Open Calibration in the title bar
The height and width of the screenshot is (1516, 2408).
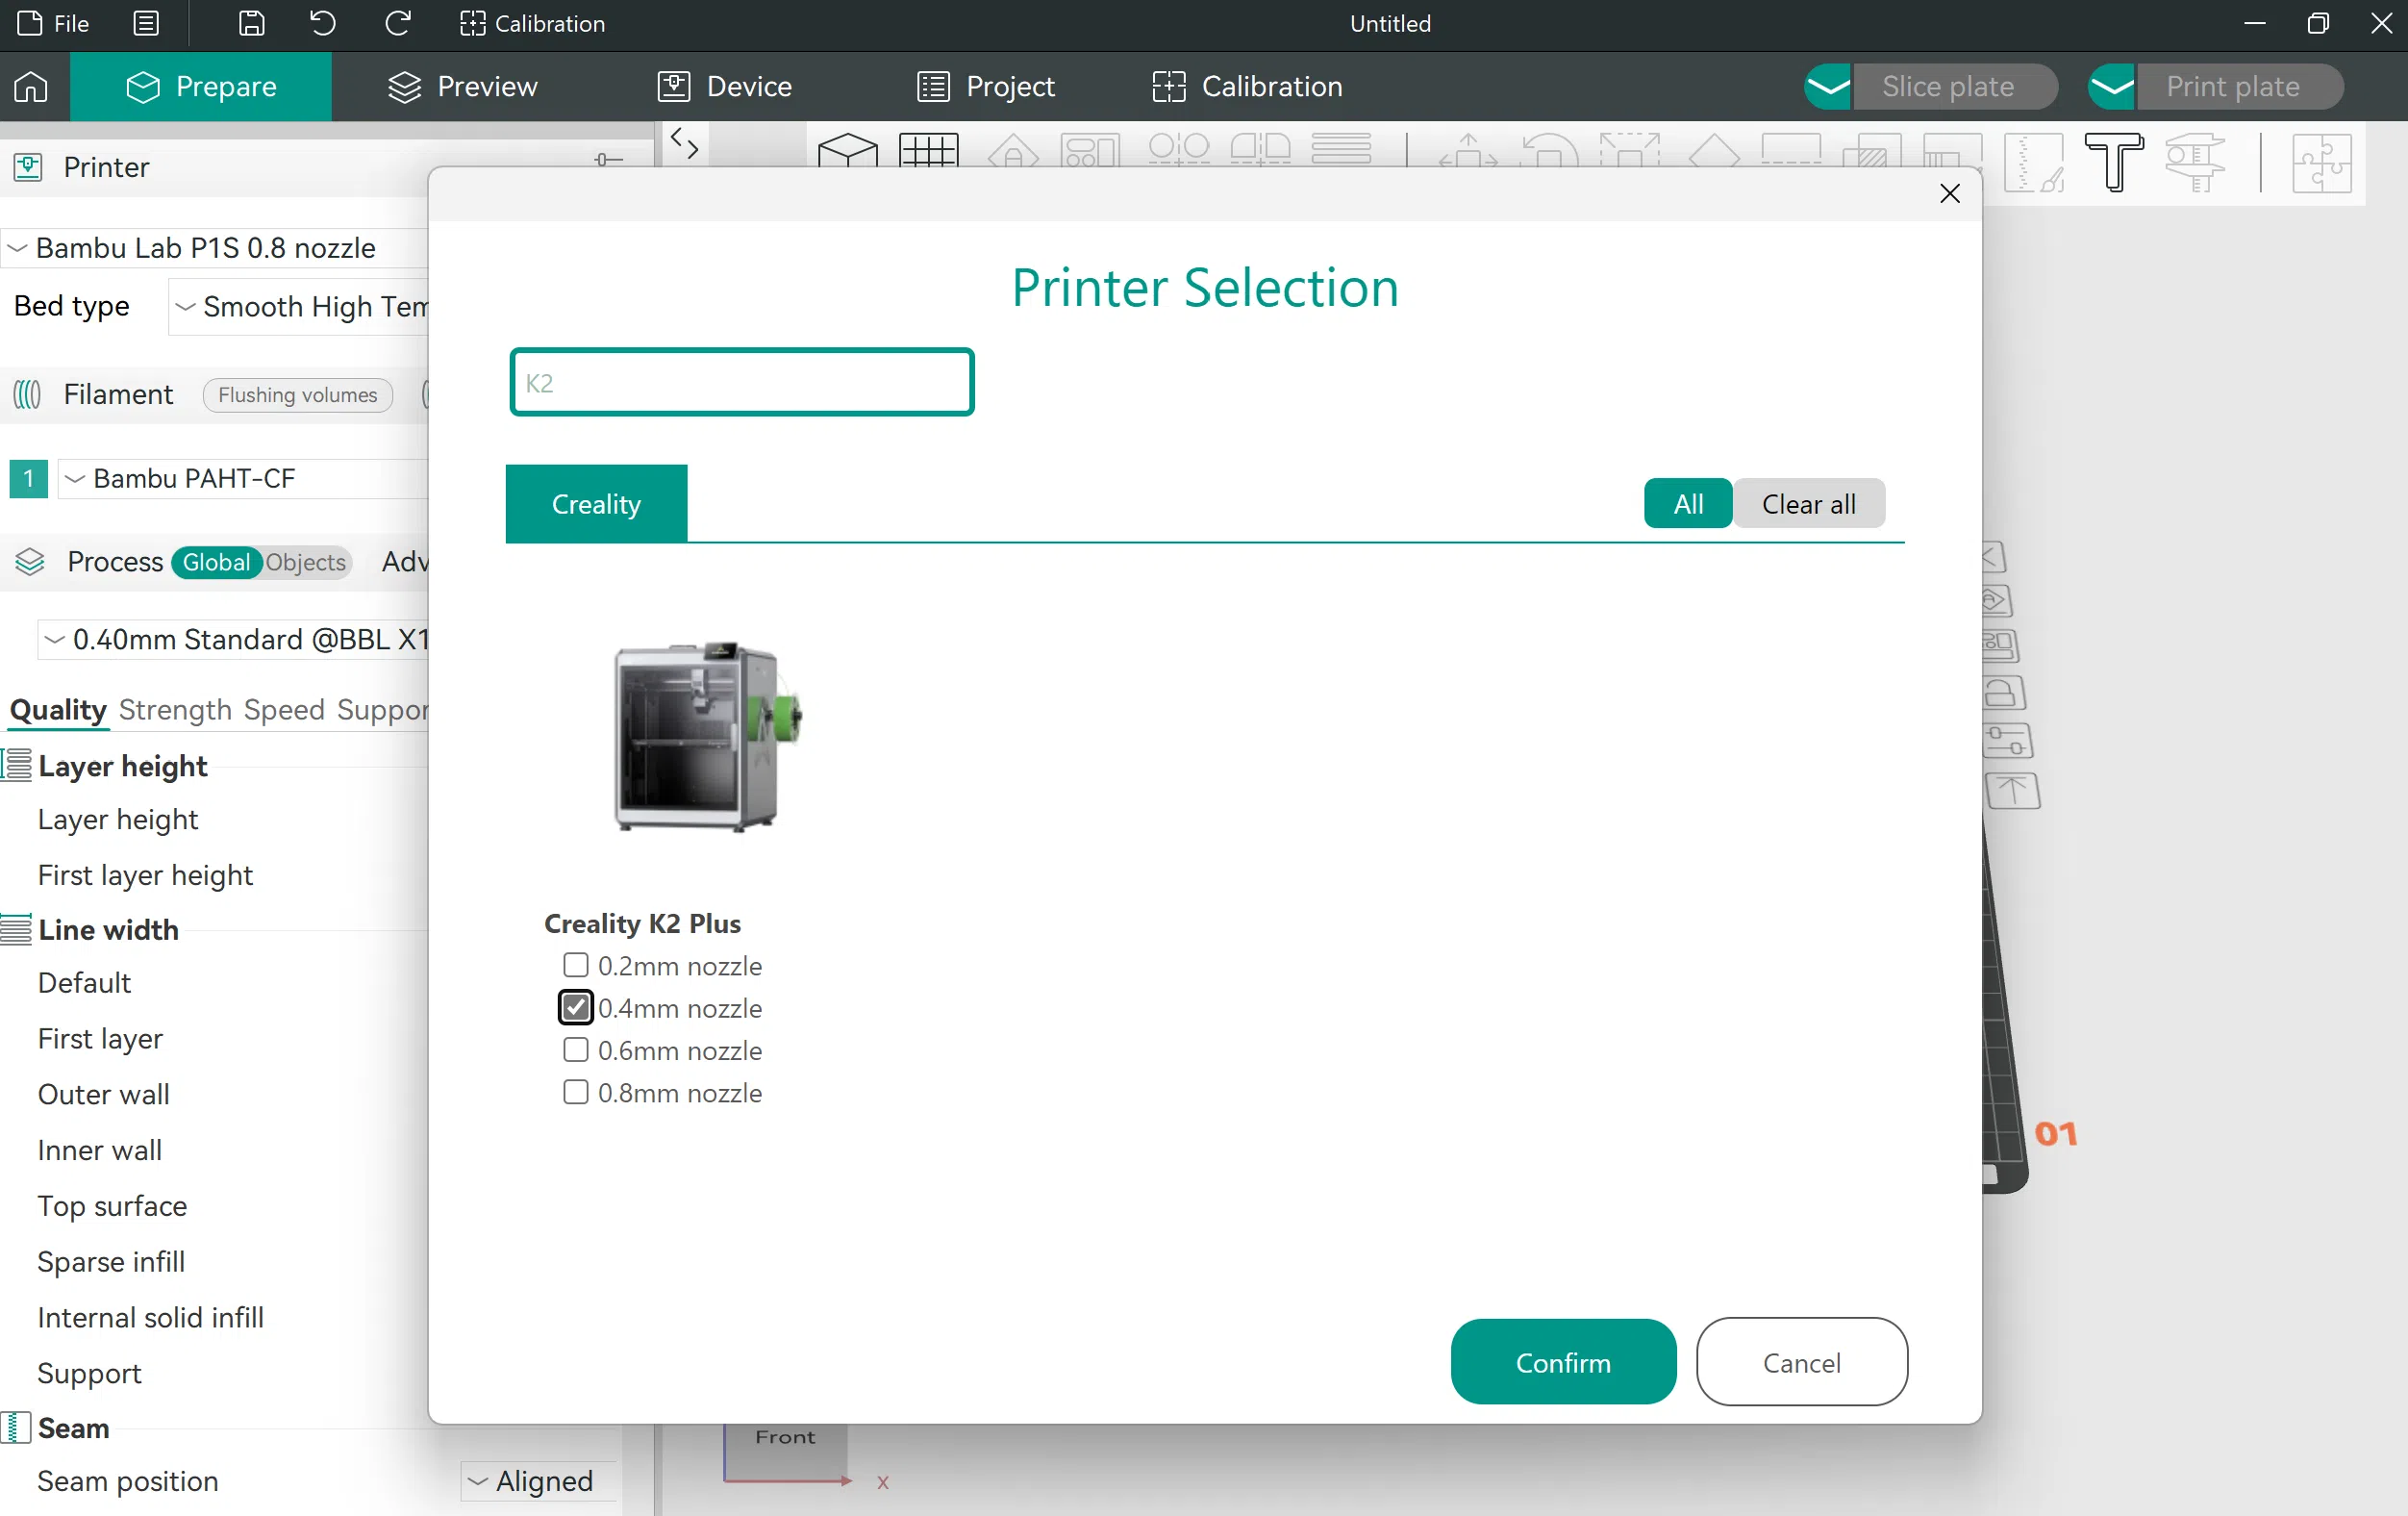pos(532,23)
